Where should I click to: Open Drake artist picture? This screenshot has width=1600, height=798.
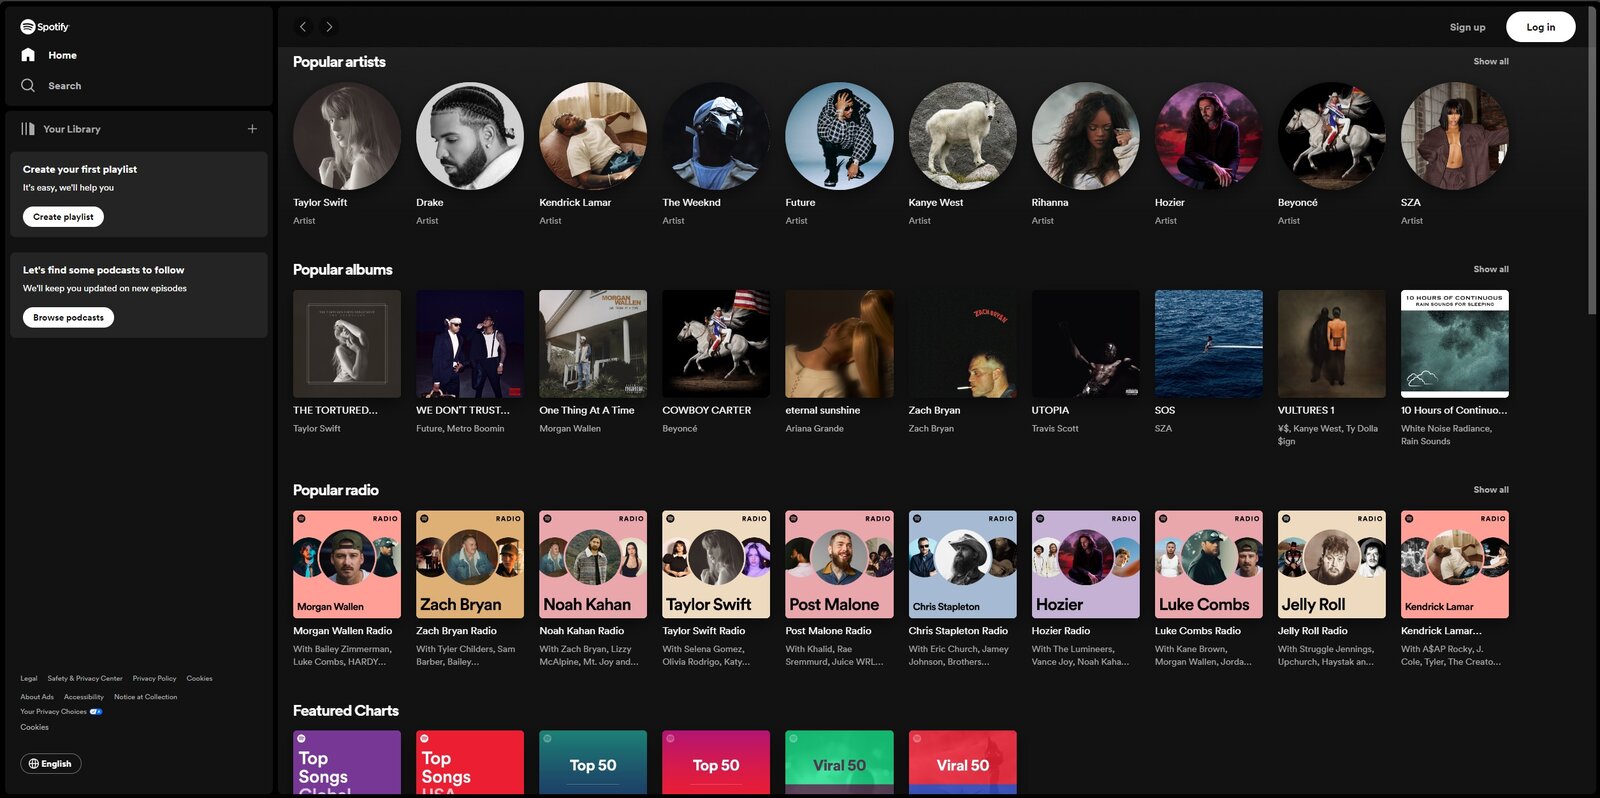click(470, 136)
